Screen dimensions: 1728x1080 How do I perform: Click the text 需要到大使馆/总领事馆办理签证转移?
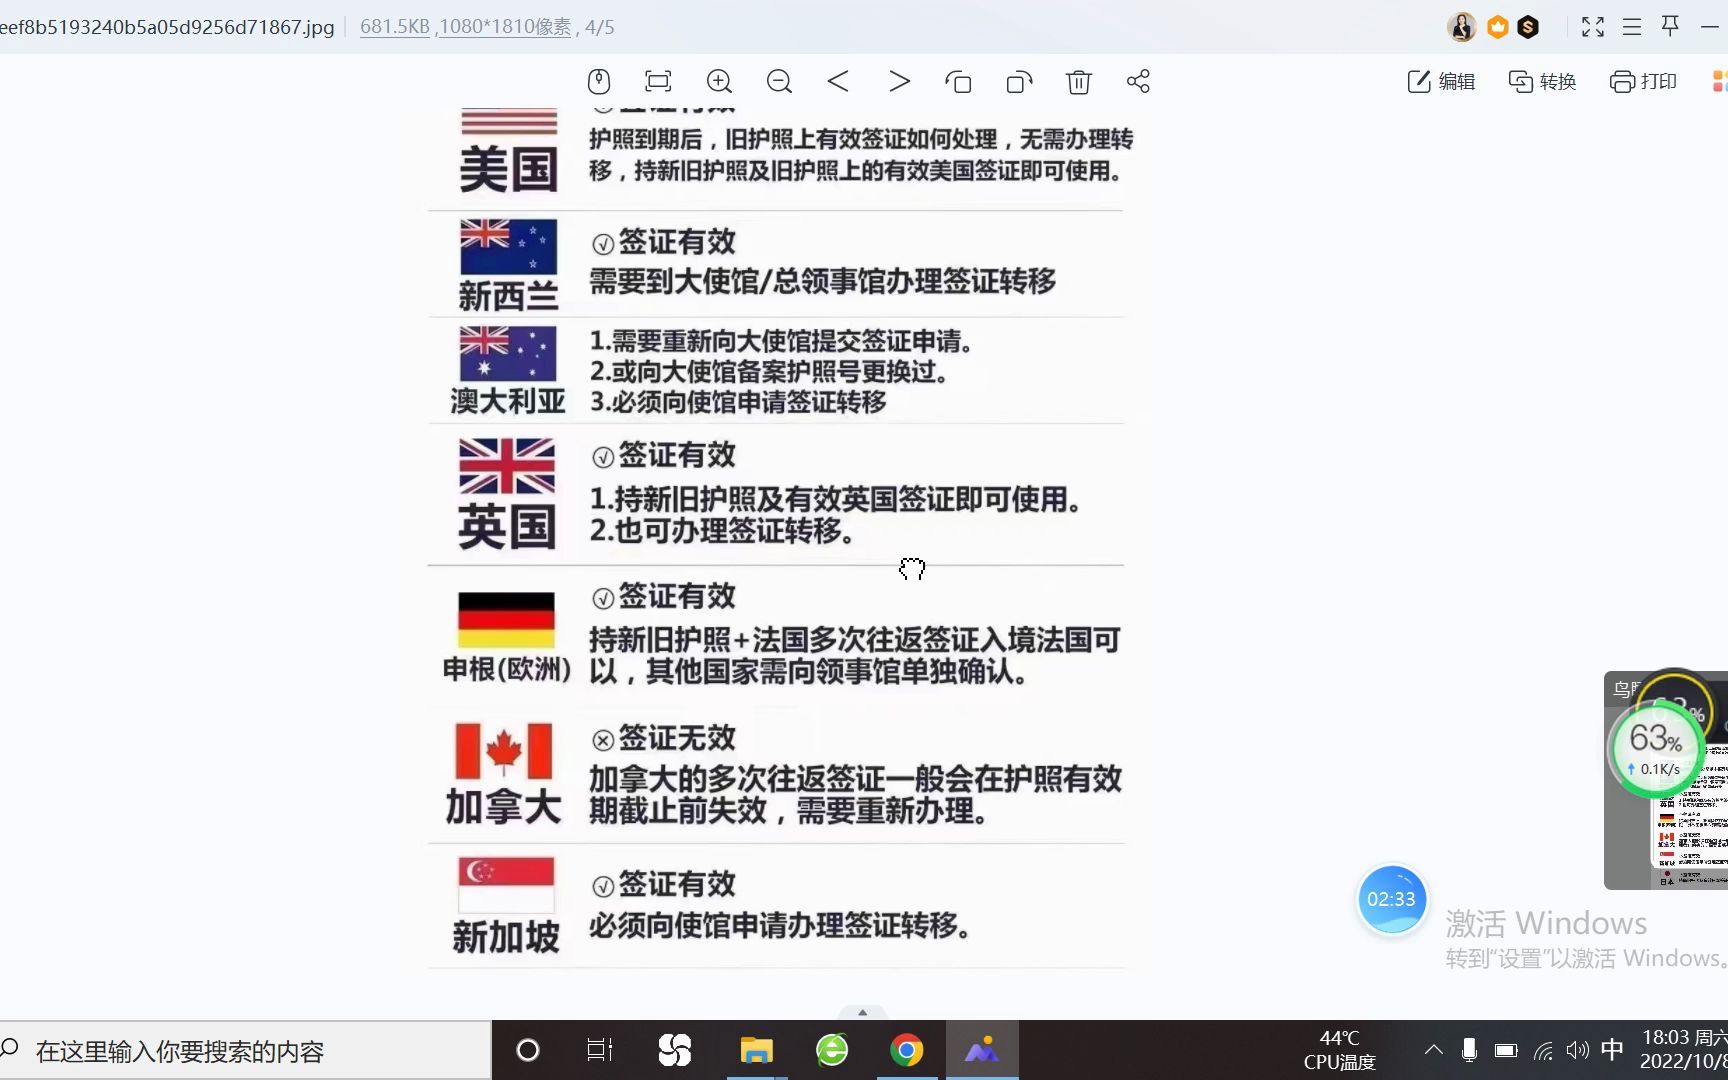[822, 282]
